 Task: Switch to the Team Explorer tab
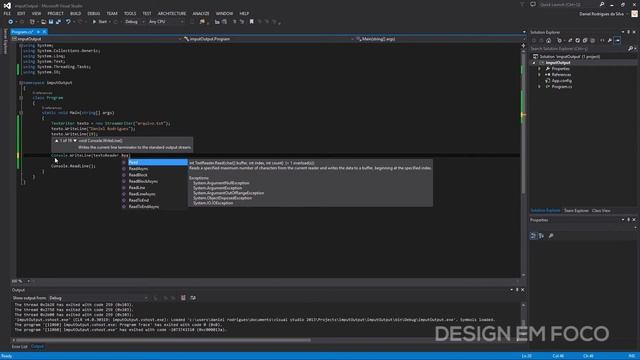tap(576, 211)
